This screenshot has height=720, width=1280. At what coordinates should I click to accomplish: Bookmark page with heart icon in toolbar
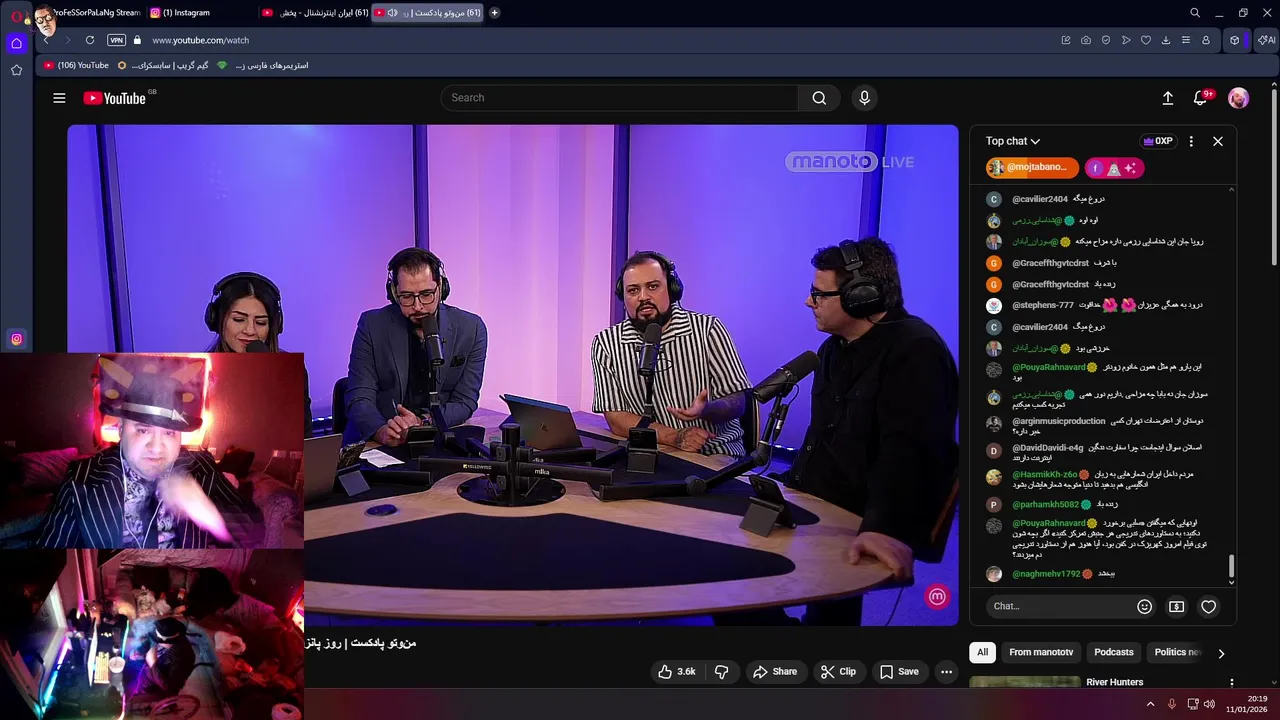point(1146,40)
